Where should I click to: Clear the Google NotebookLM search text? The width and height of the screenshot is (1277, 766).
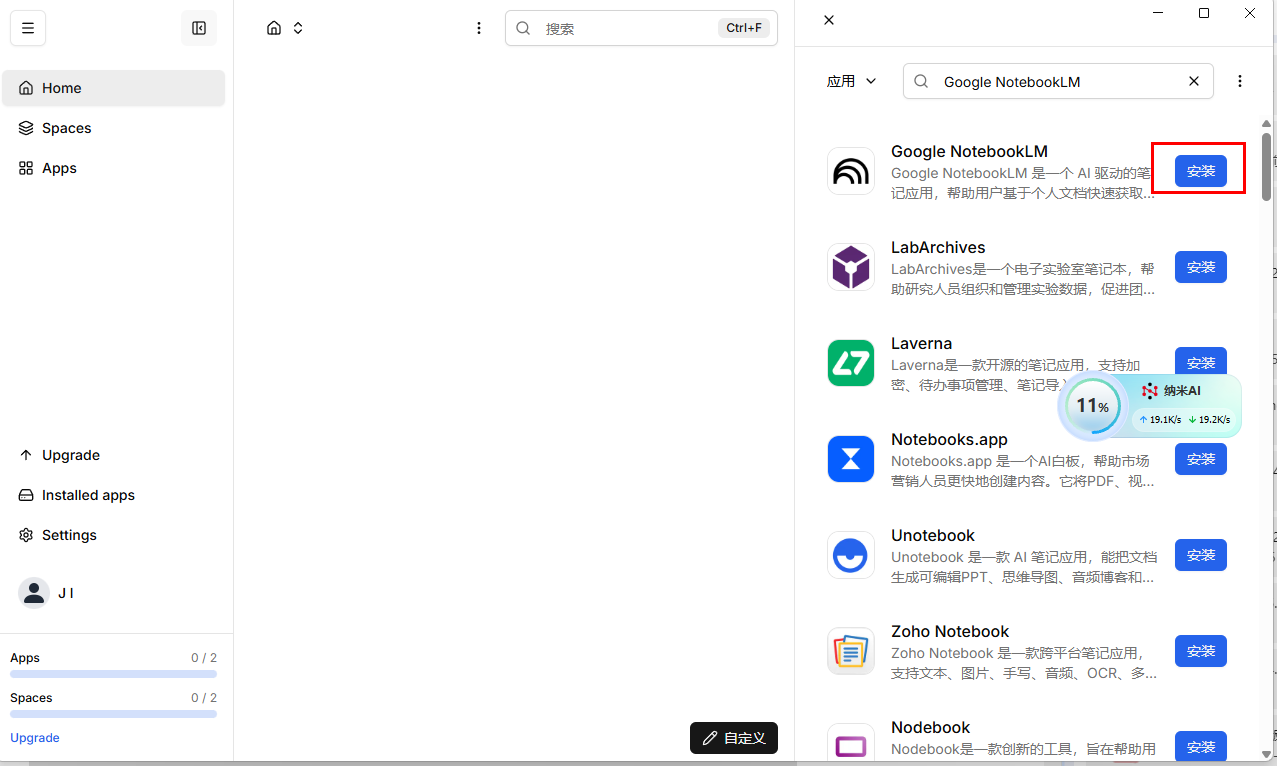click(x=1194, y=81)
